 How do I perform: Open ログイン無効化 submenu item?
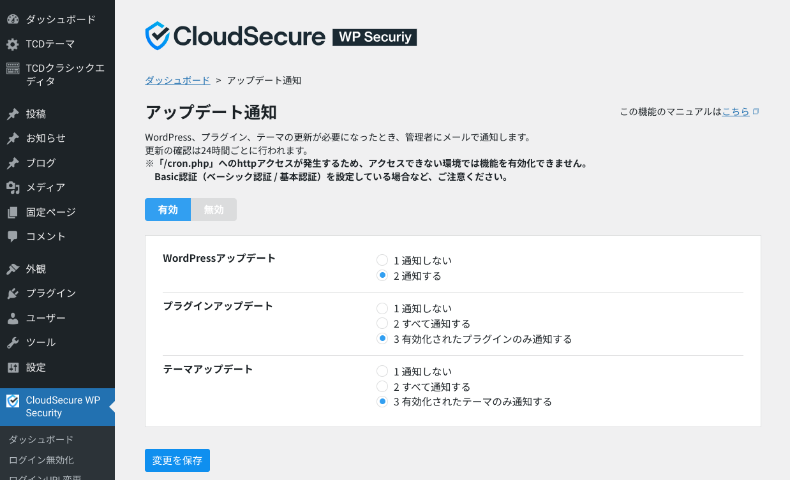[x=41, y=460]
